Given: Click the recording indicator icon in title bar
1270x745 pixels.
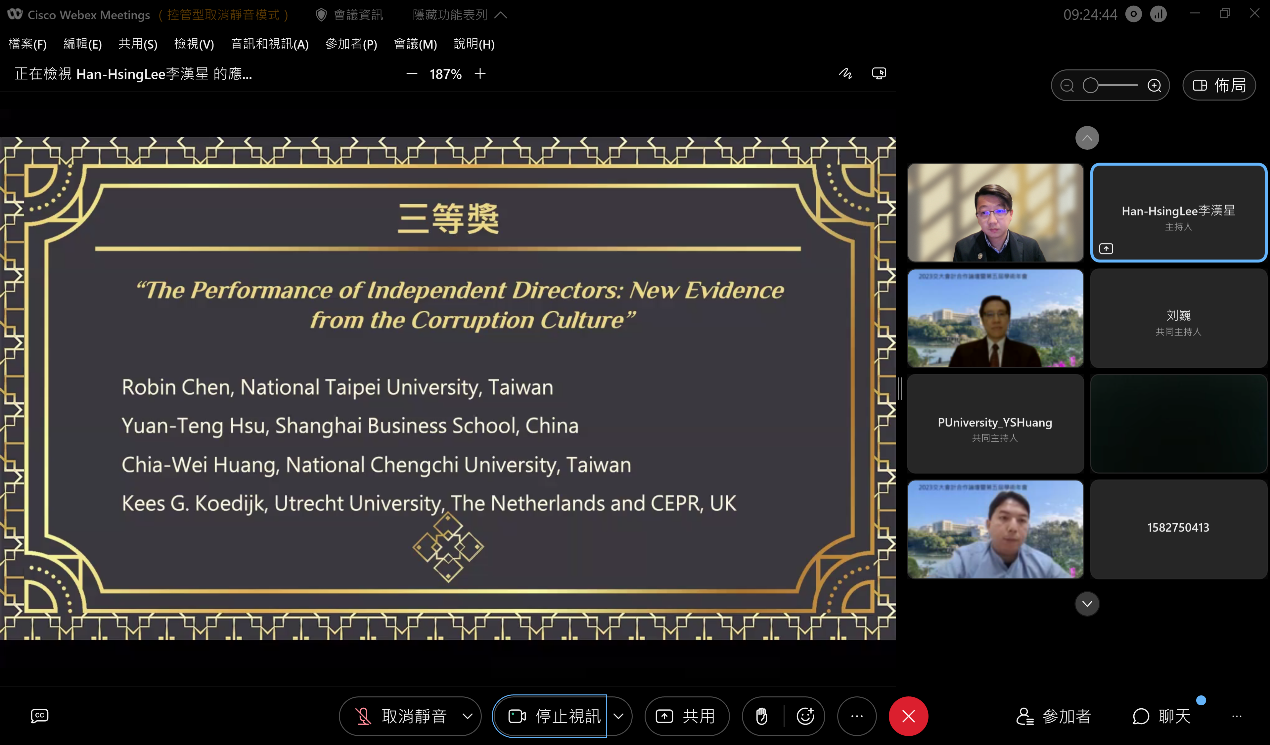Looking at the screenshot, I should coord(1134,14).
